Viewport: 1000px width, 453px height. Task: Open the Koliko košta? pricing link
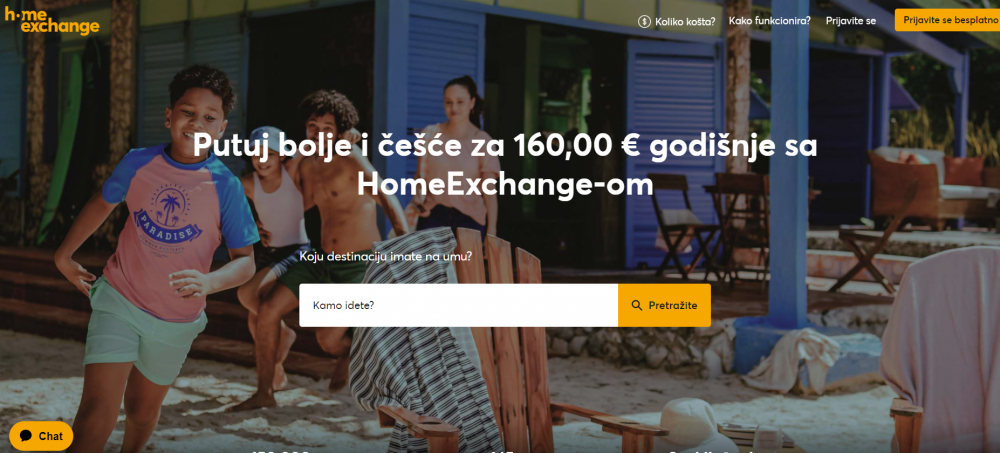(685, 21)
